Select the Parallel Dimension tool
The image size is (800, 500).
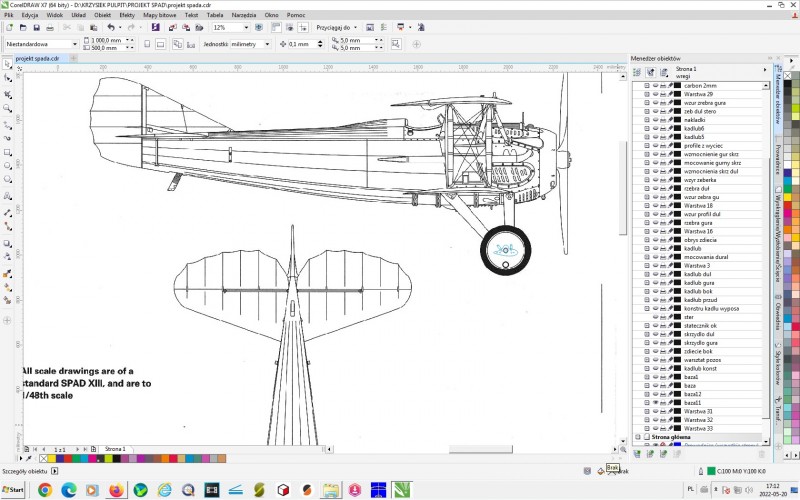7,213
